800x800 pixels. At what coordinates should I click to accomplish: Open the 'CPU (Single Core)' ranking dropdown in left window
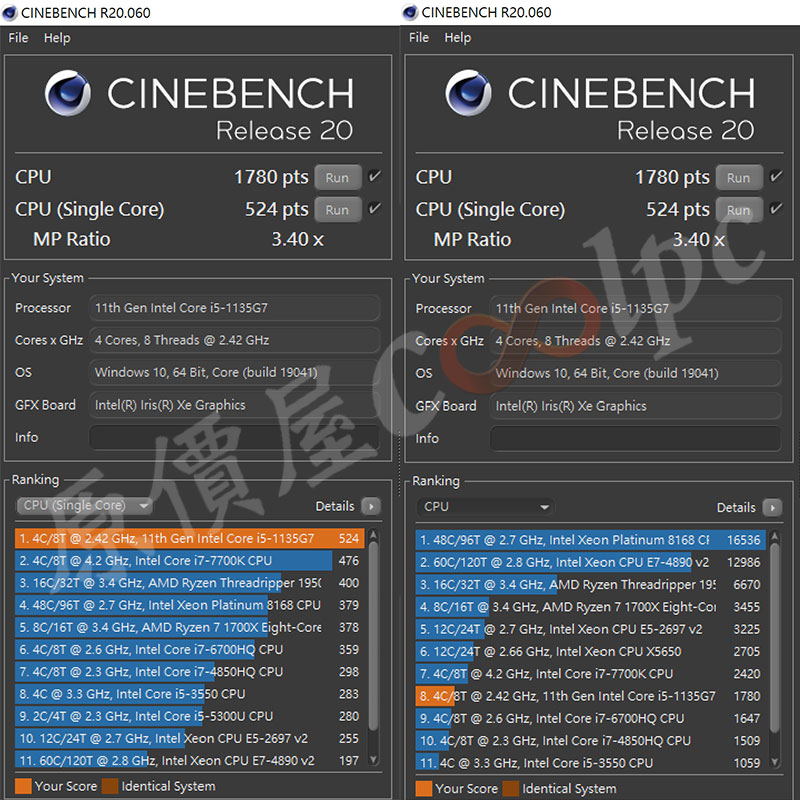(85, 506)
